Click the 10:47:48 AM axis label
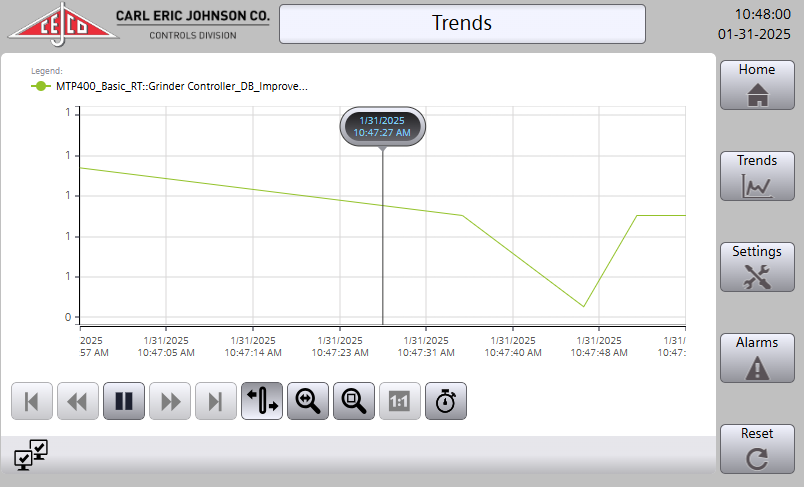Viewport: 804px width, 487px height. (x=599, y=347)
